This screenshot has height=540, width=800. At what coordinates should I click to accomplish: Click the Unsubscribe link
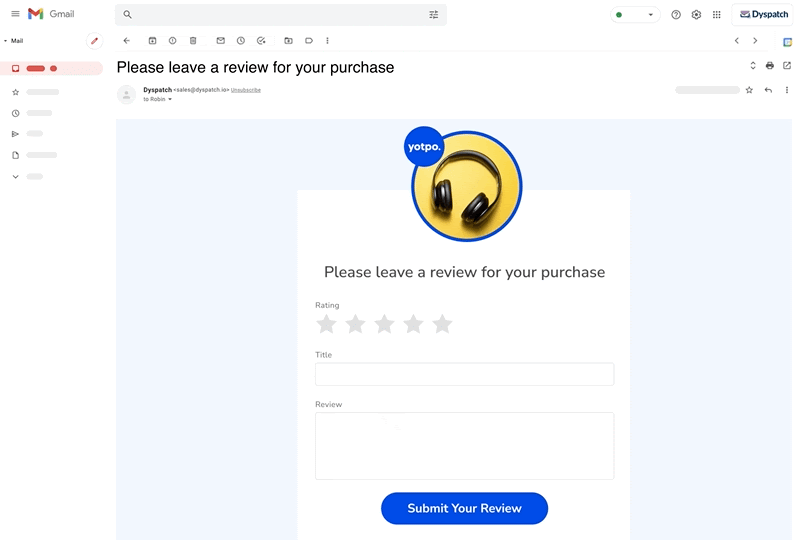[246, 90]
